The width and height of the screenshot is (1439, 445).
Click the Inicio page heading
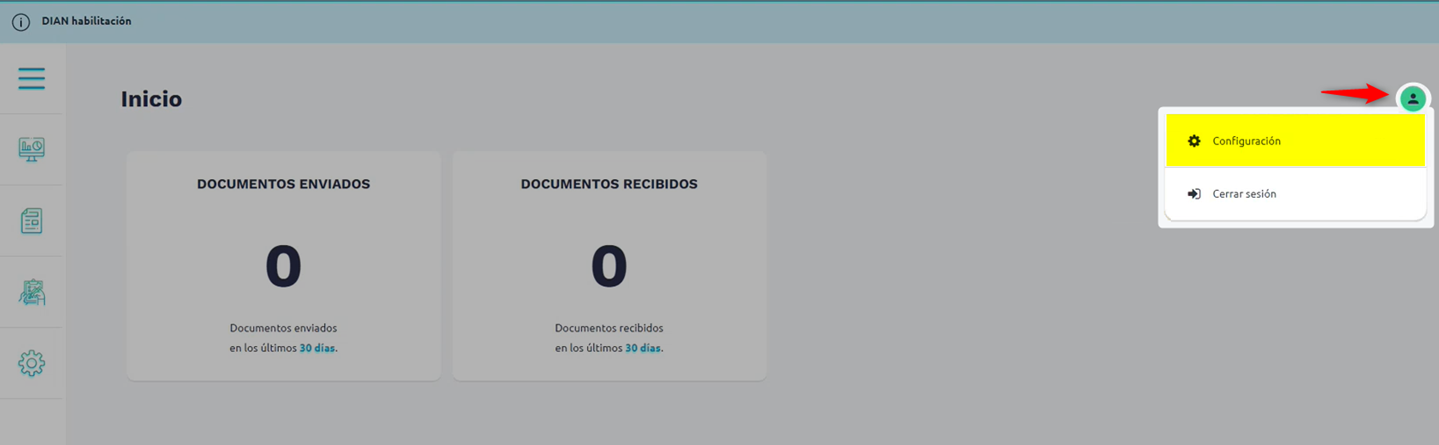151,99
